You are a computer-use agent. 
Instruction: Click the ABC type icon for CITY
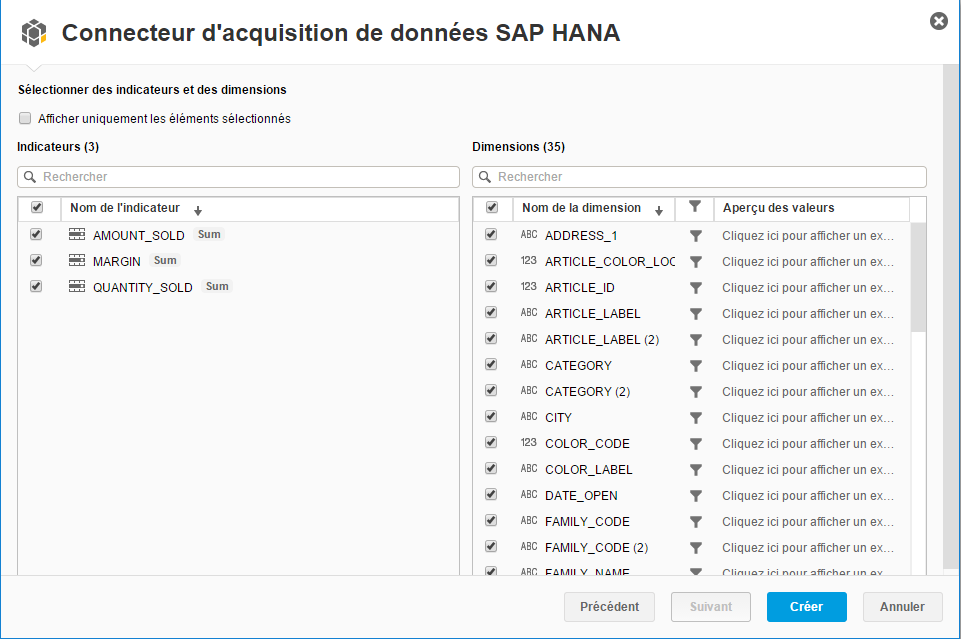pos(529,417)
